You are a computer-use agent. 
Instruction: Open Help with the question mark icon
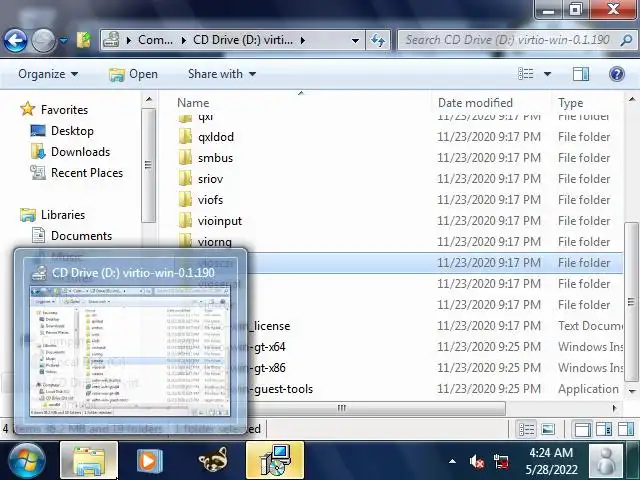[x=617, y=74]
